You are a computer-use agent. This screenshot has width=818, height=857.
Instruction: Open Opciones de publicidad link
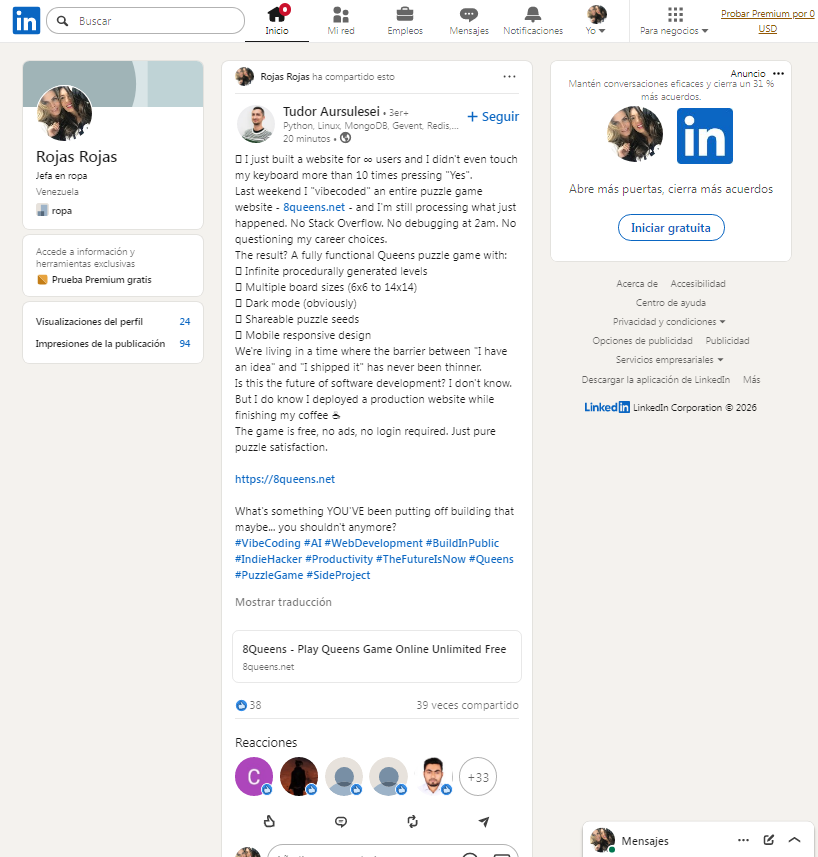[x=642, y=341]
